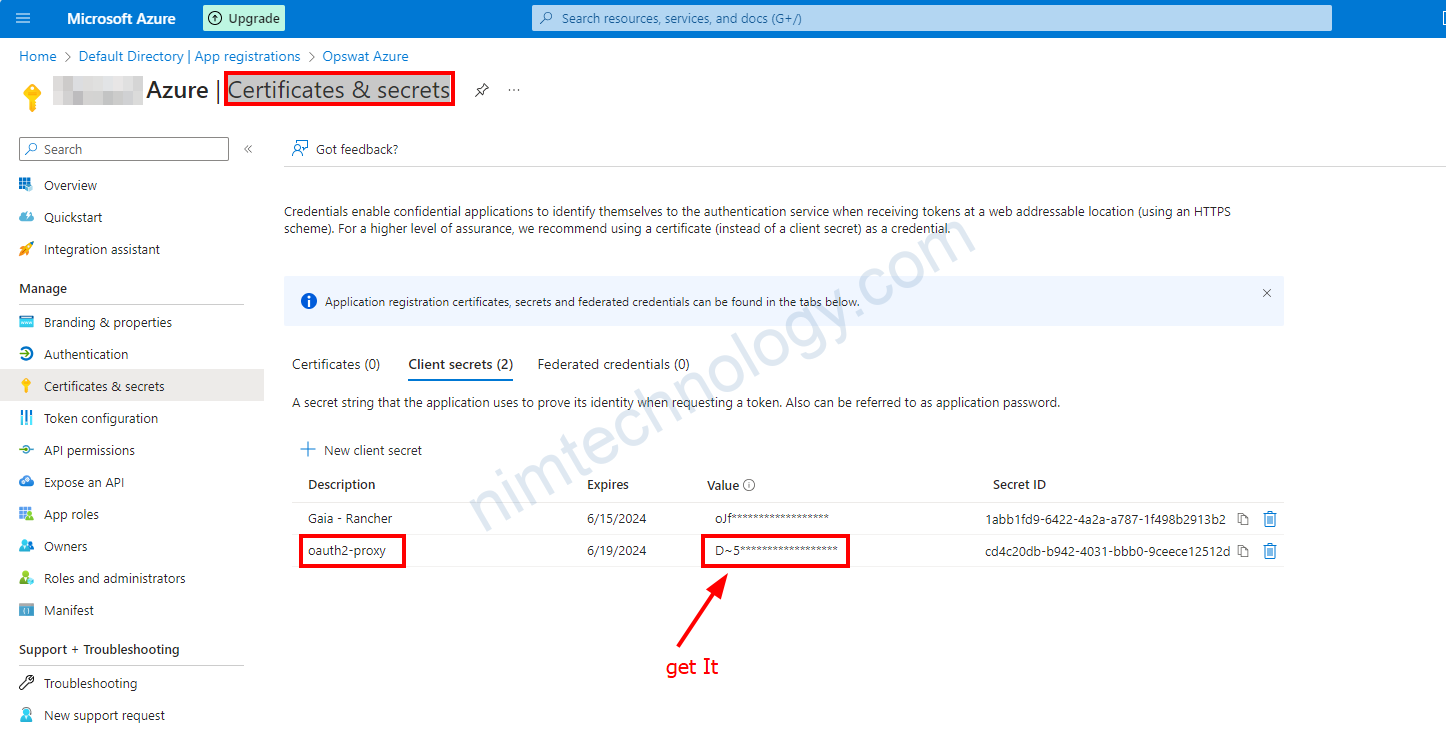Image resolution: width=1446 pixels, height=753 pixels.
Task: Switch to the Federated credentials tab
Action: pos(613,365)
